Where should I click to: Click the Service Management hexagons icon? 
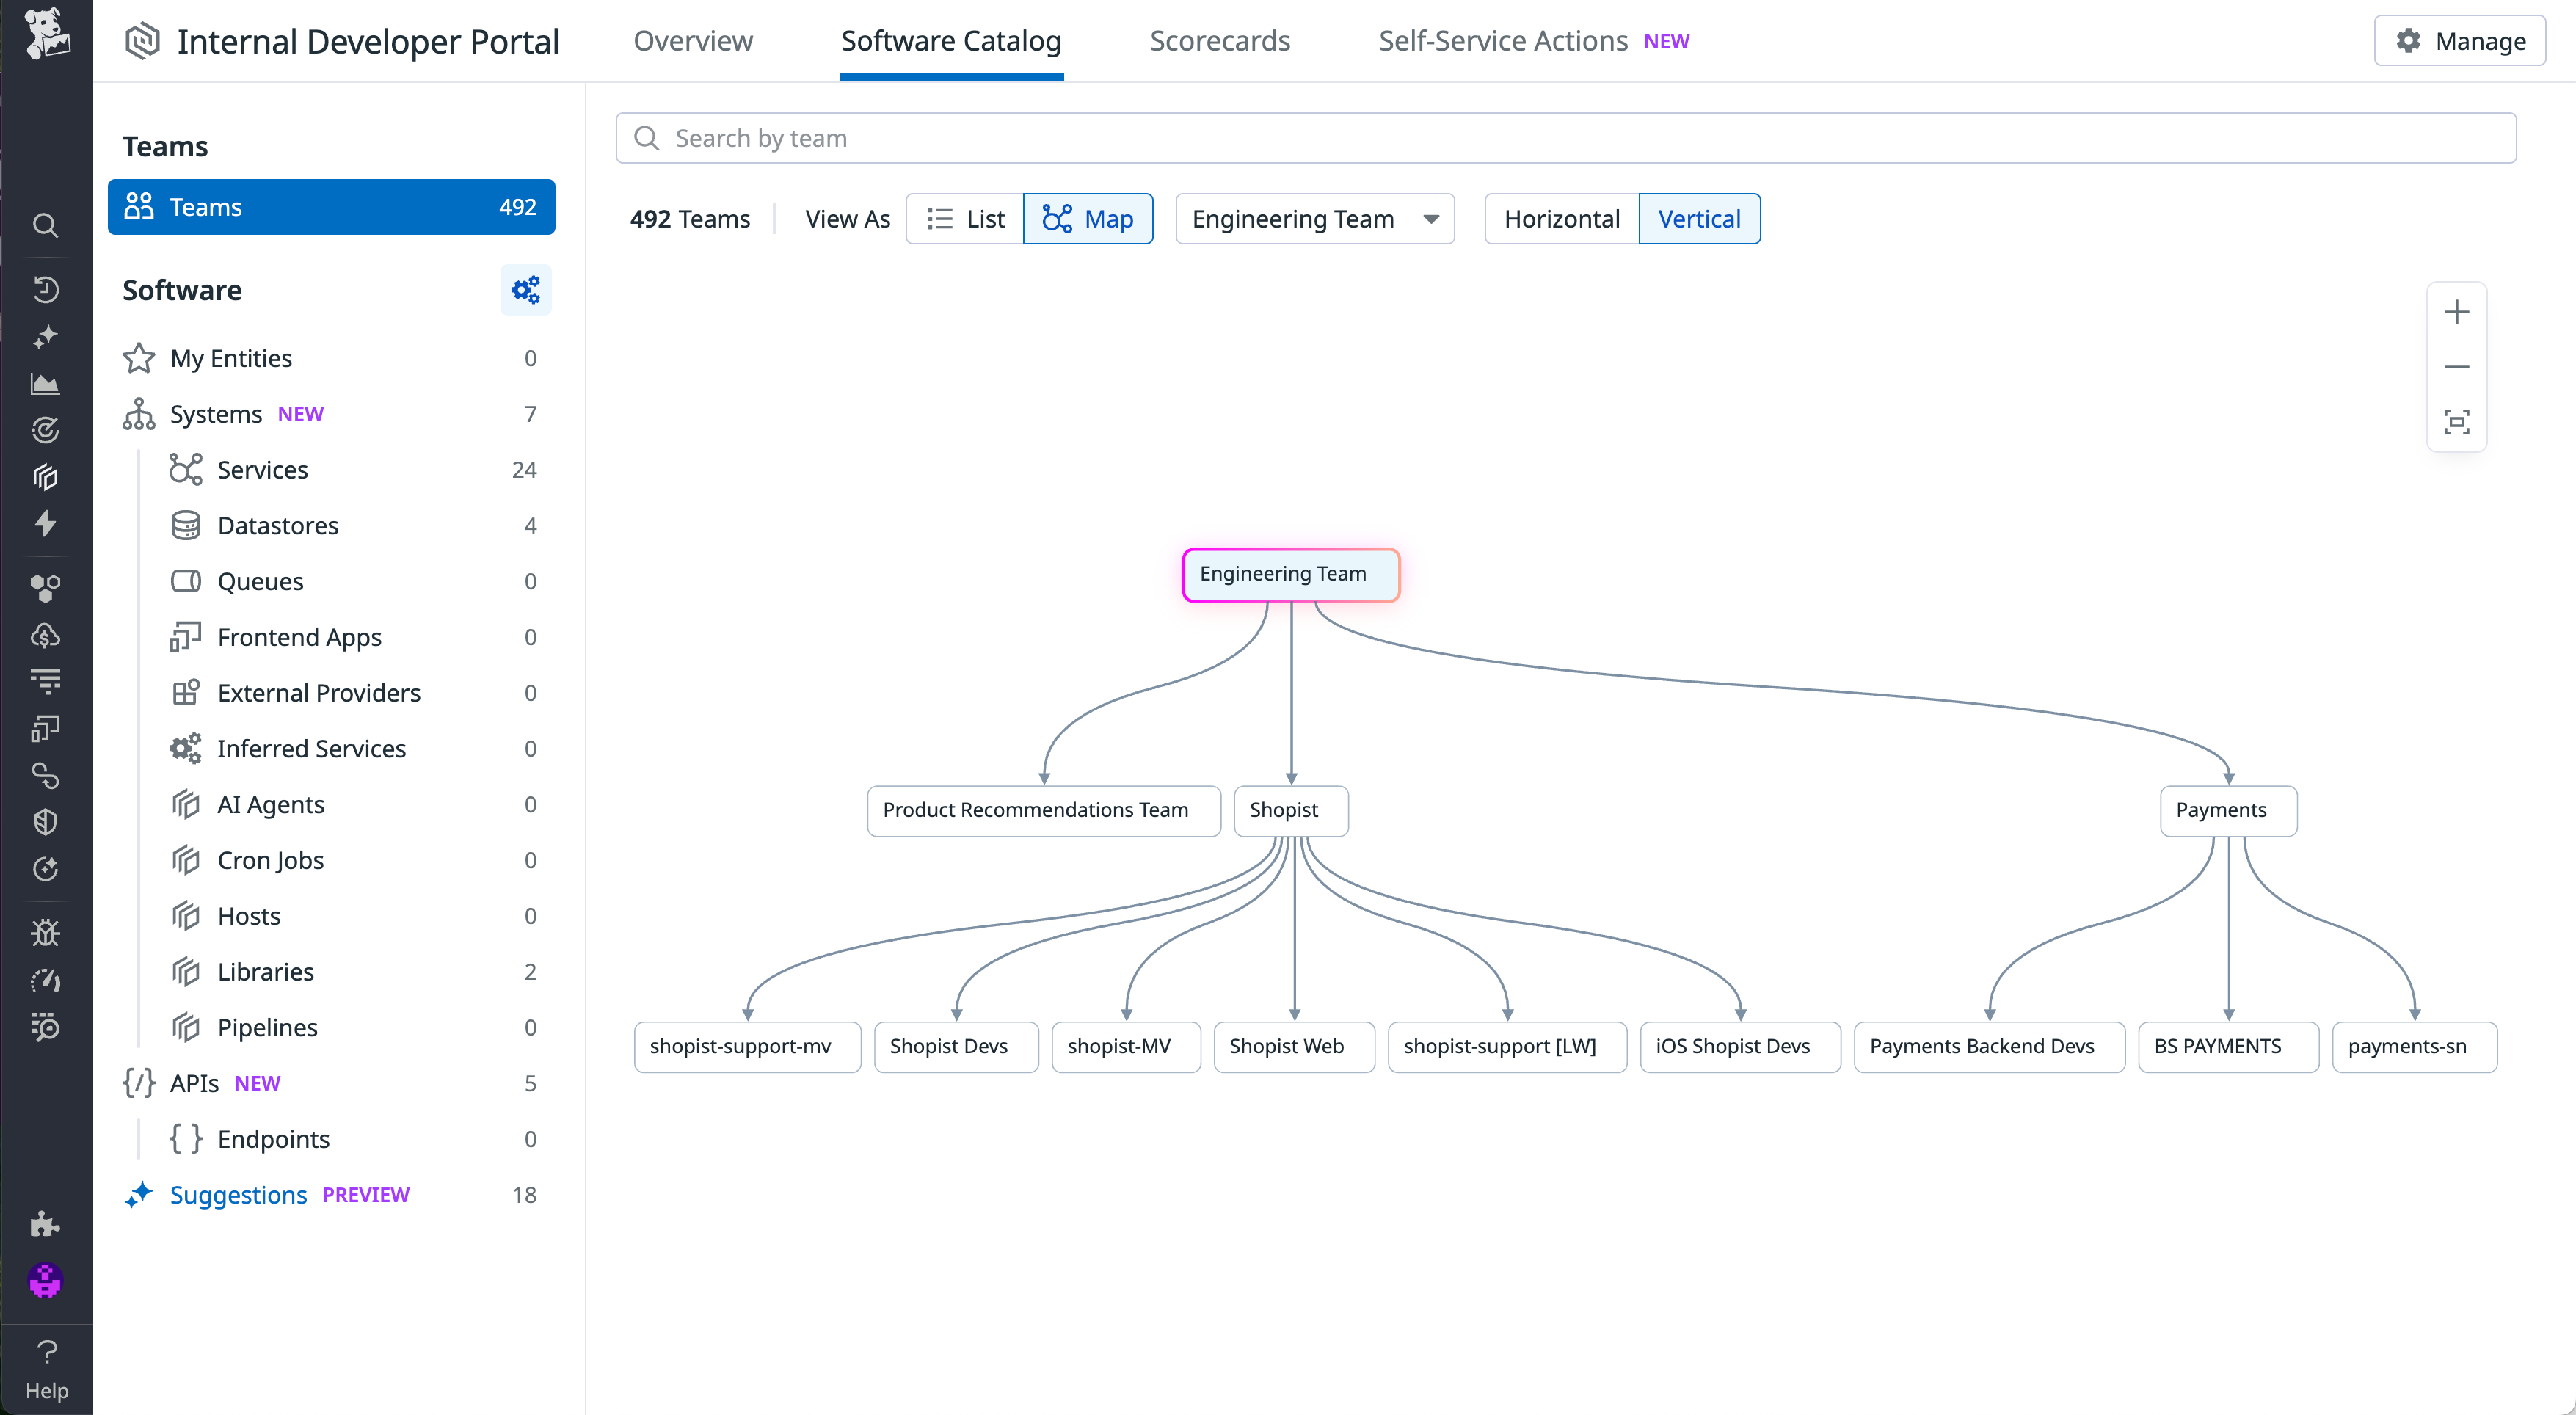(46, 588)
